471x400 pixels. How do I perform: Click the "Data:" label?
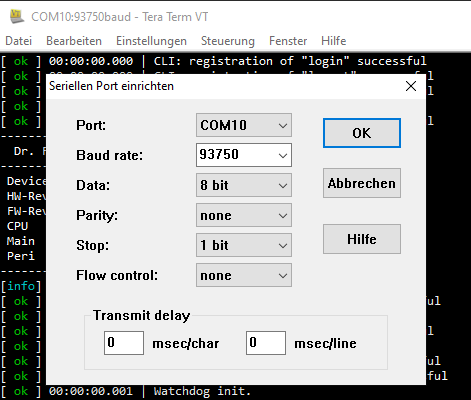pos(93,185)
